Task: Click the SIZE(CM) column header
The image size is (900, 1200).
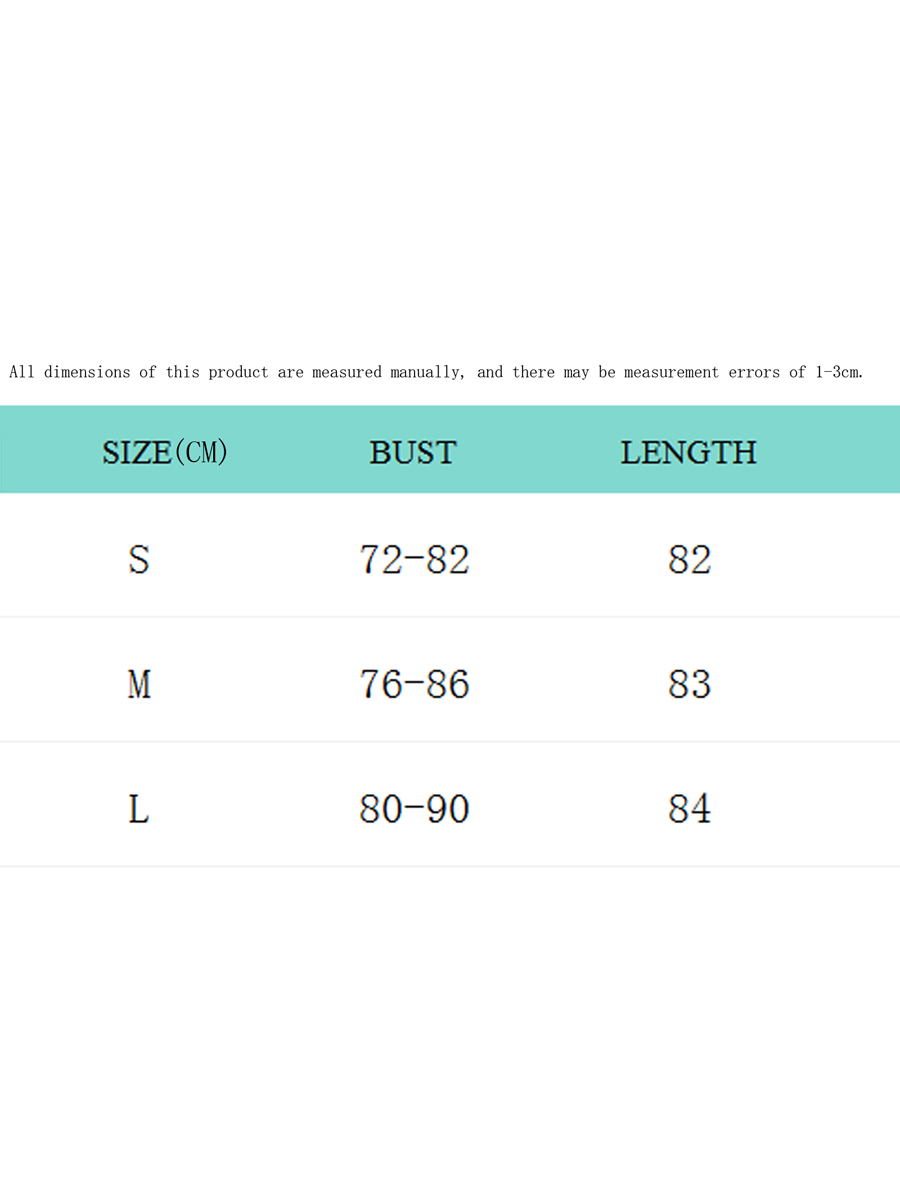Action: 165,452
